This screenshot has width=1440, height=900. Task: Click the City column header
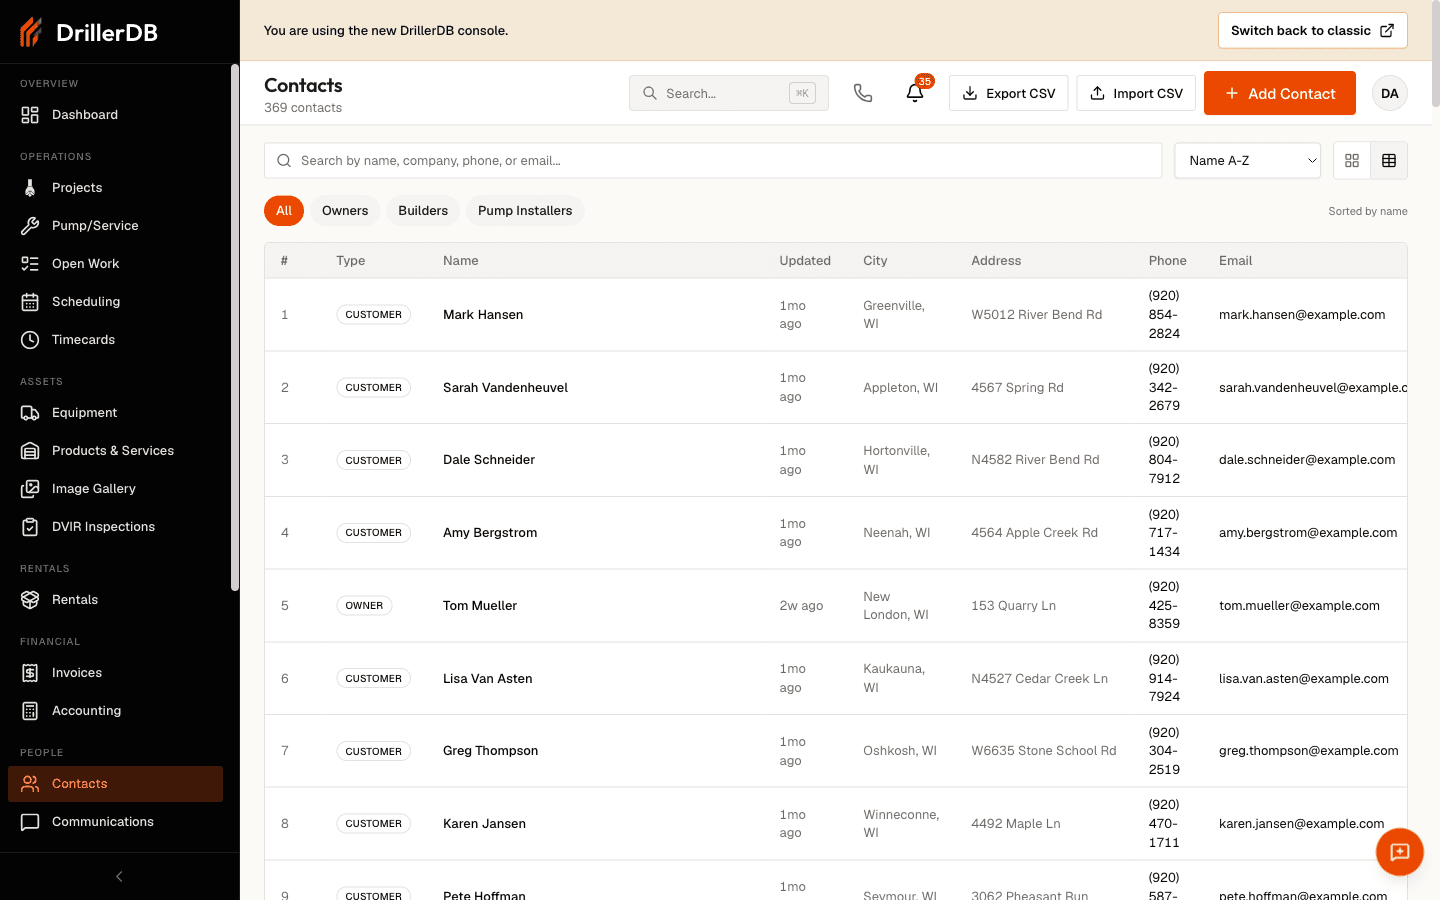875,261
